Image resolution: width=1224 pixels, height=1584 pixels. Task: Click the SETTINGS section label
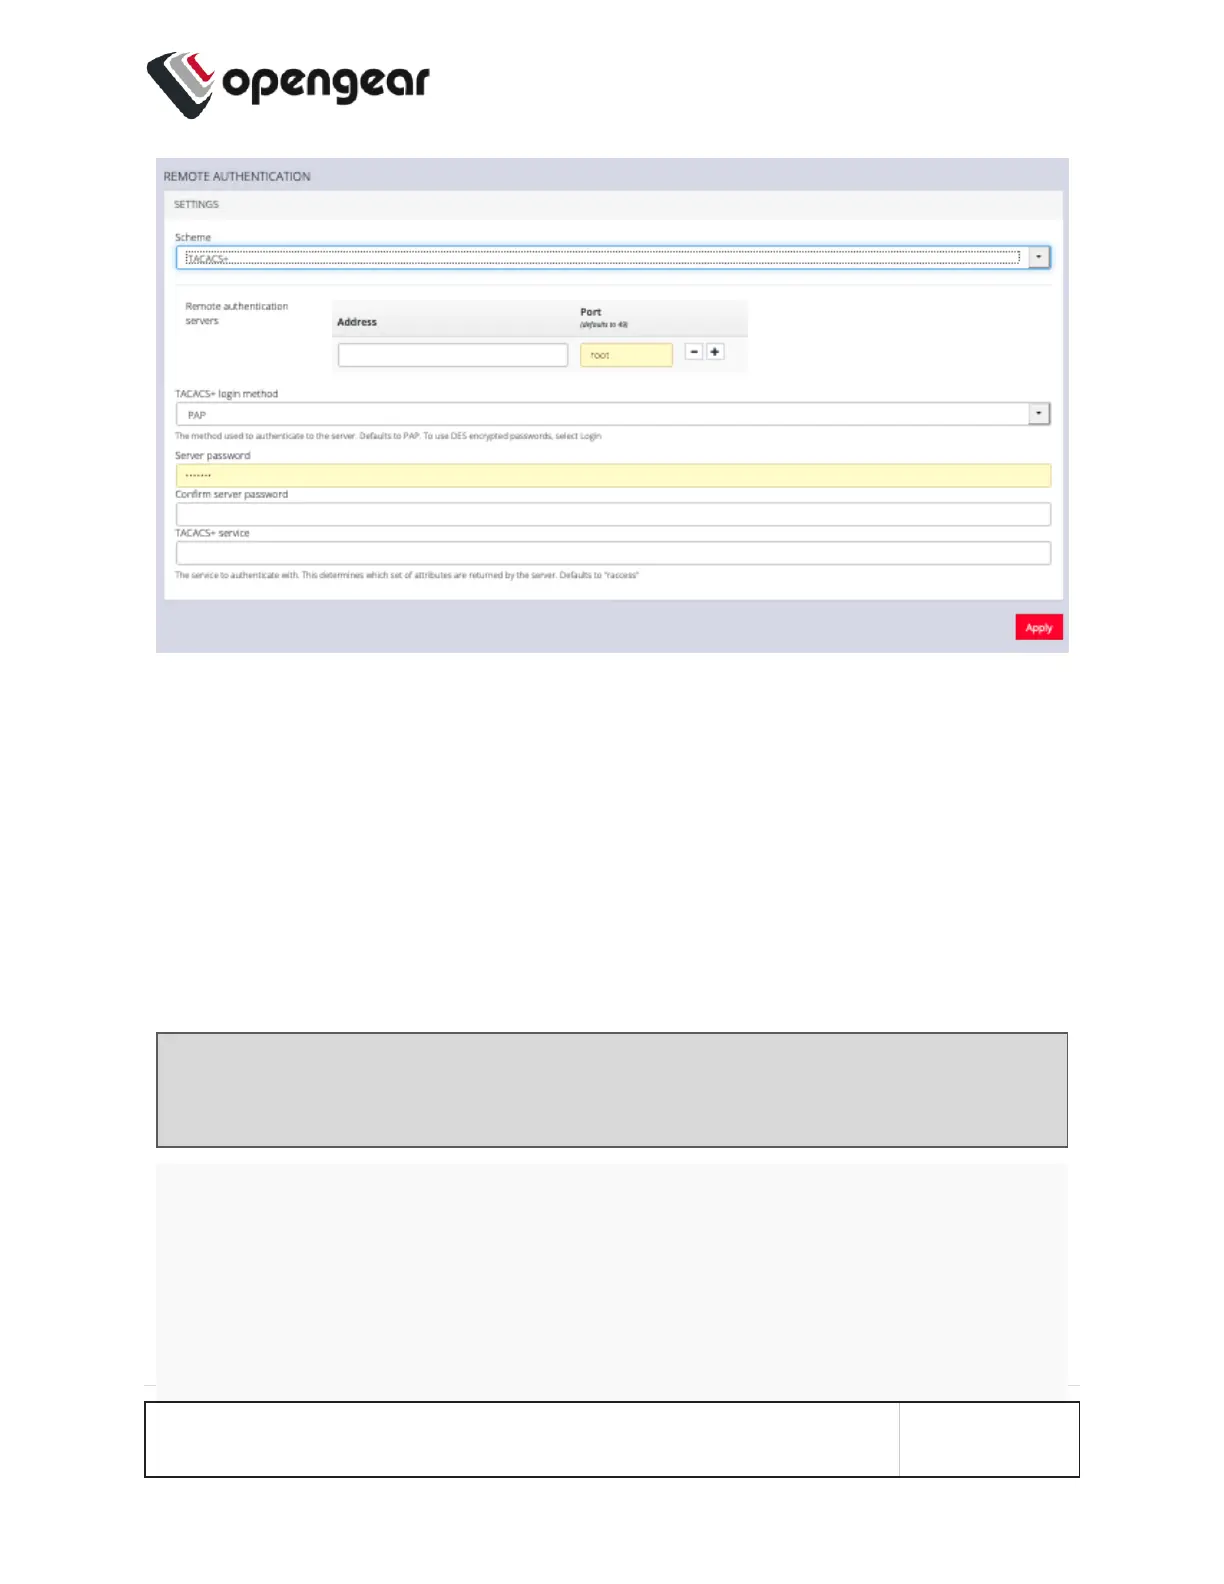click(x=196, y=204)
